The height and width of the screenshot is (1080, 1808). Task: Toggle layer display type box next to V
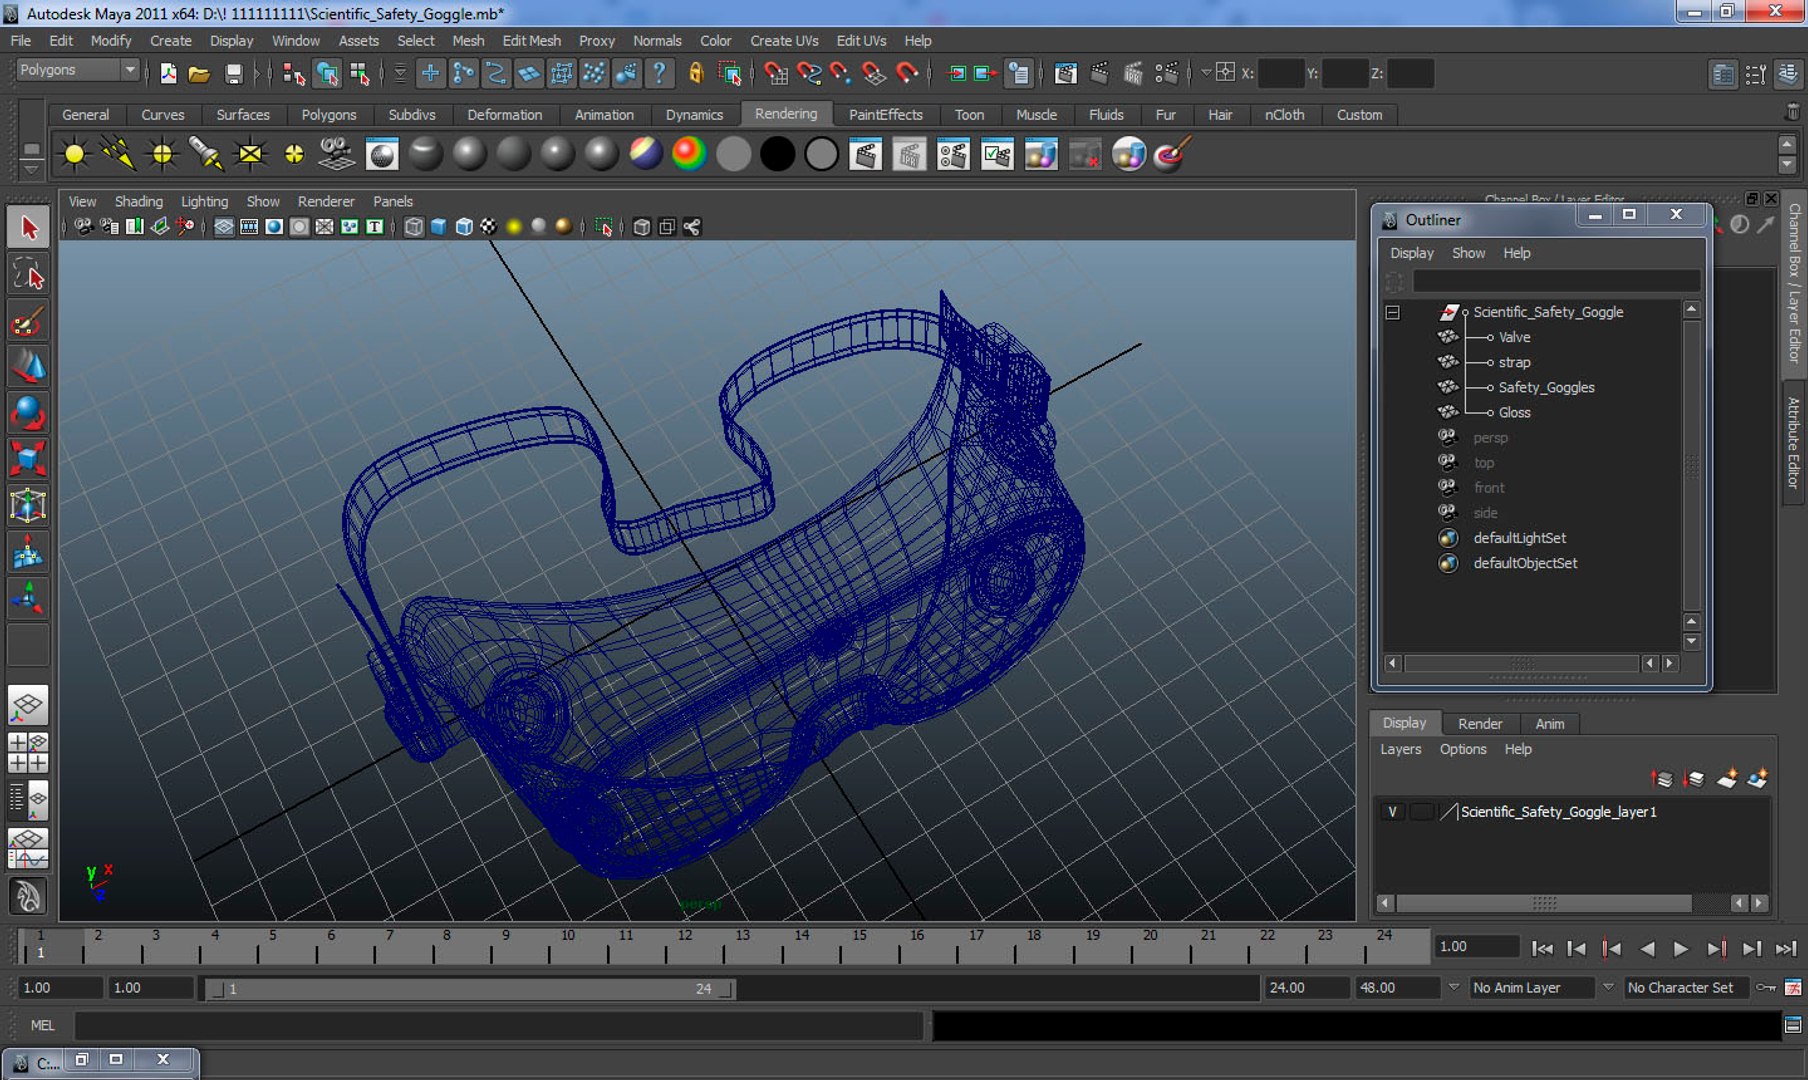1421,812
